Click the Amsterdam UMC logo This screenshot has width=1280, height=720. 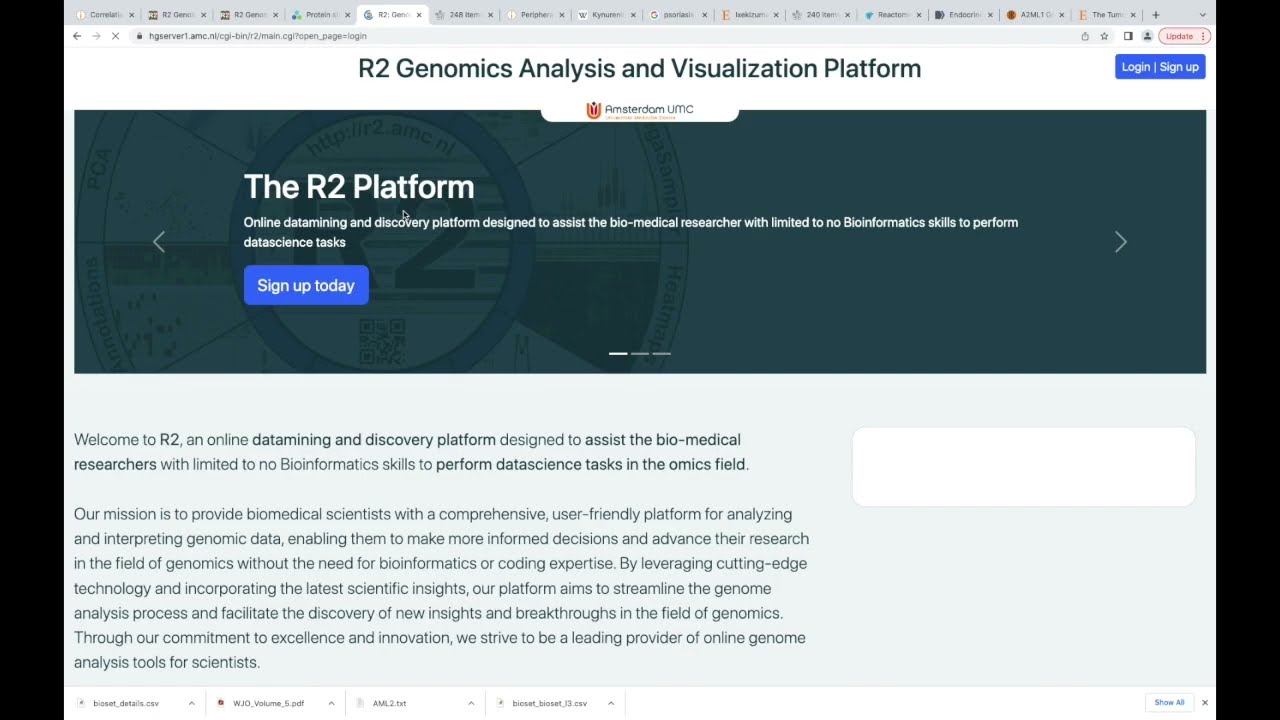pyautogui.click(x=640, y=110)
